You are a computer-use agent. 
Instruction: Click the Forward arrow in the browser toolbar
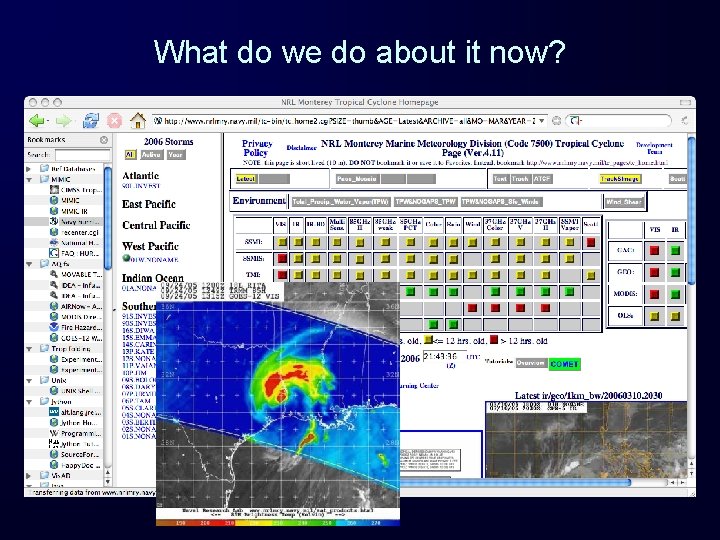click(x=63, y=121)
